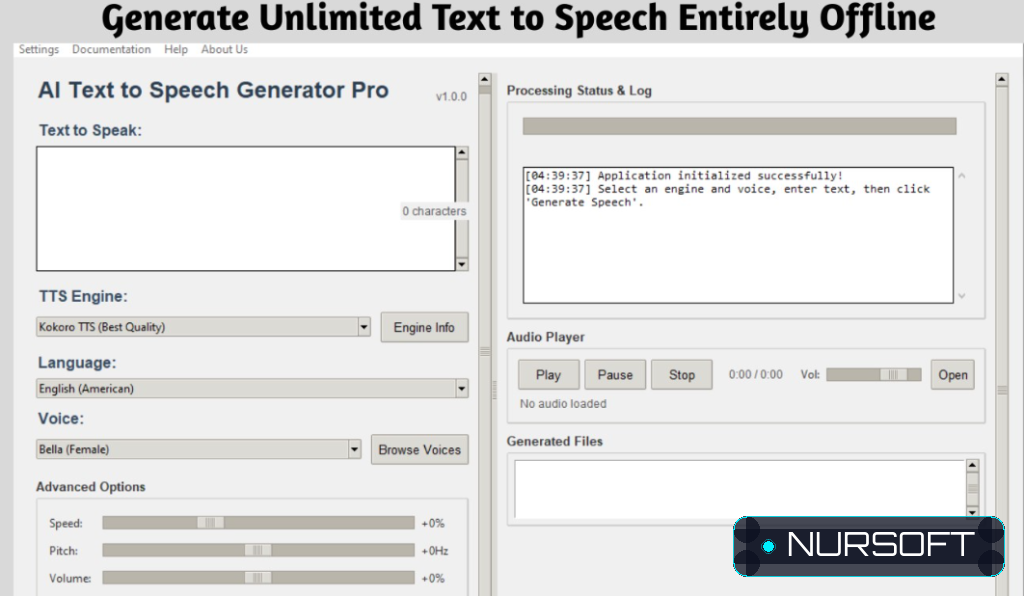The image size is (1024, 596).
Task: Click the Generated Files list box
Action: (740, 489)
